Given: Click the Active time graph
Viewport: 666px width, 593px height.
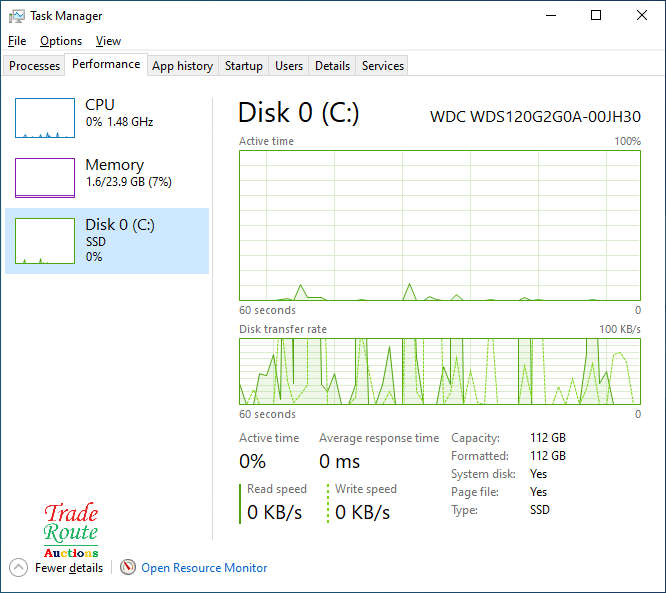Looking at the screenshot, I should (x=440, y=225).
